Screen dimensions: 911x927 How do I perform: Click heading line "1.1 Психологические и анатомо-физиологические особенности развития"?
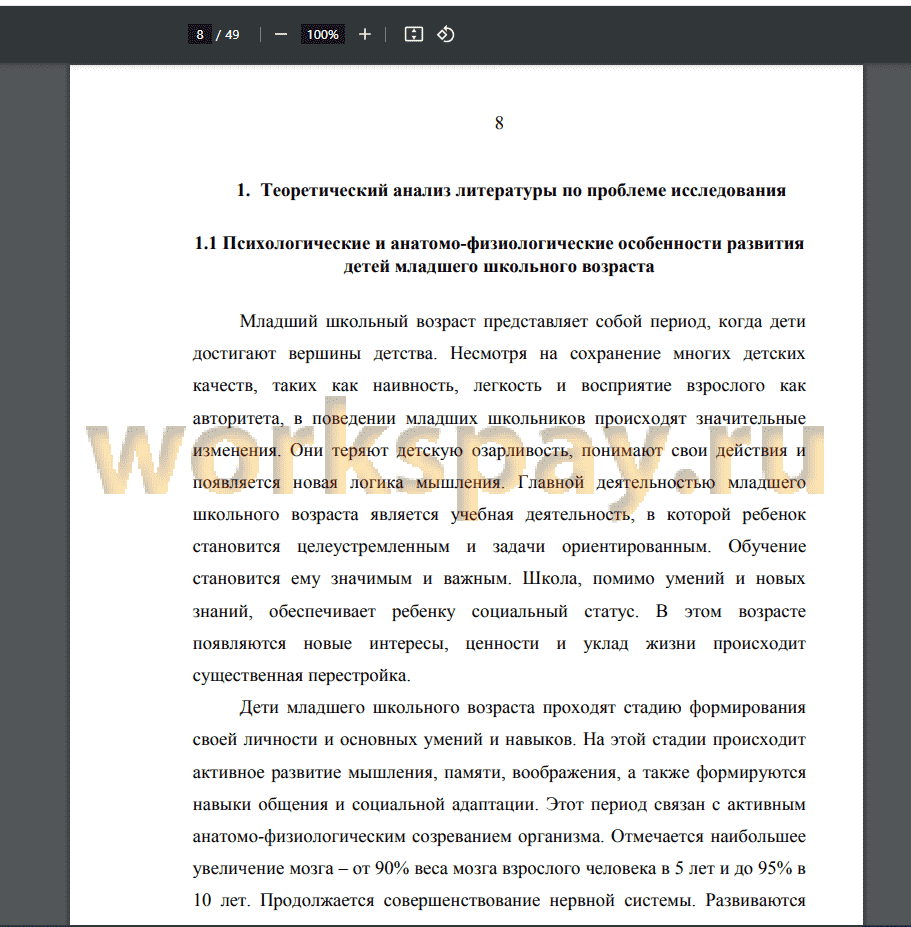499,244
